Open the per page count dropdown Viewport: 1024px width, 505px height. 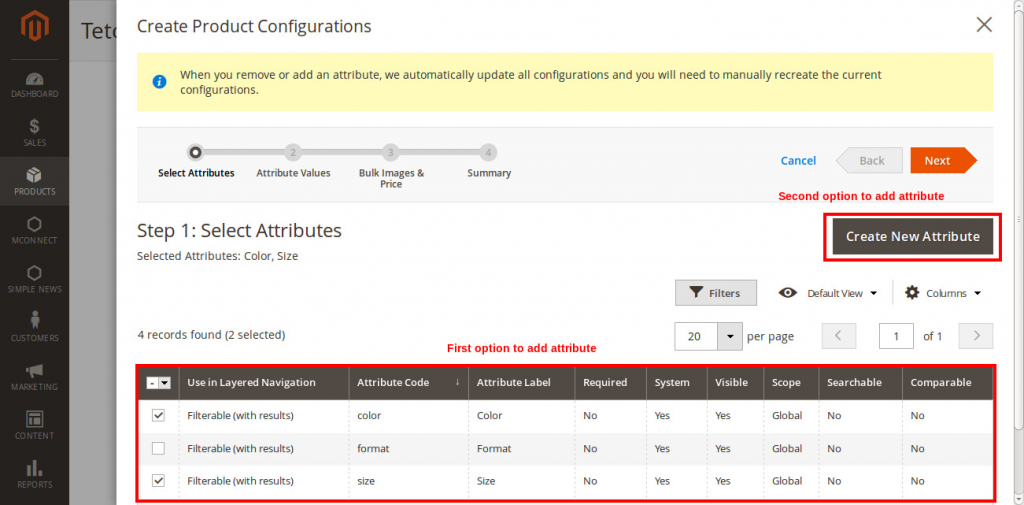coord(731,337)
